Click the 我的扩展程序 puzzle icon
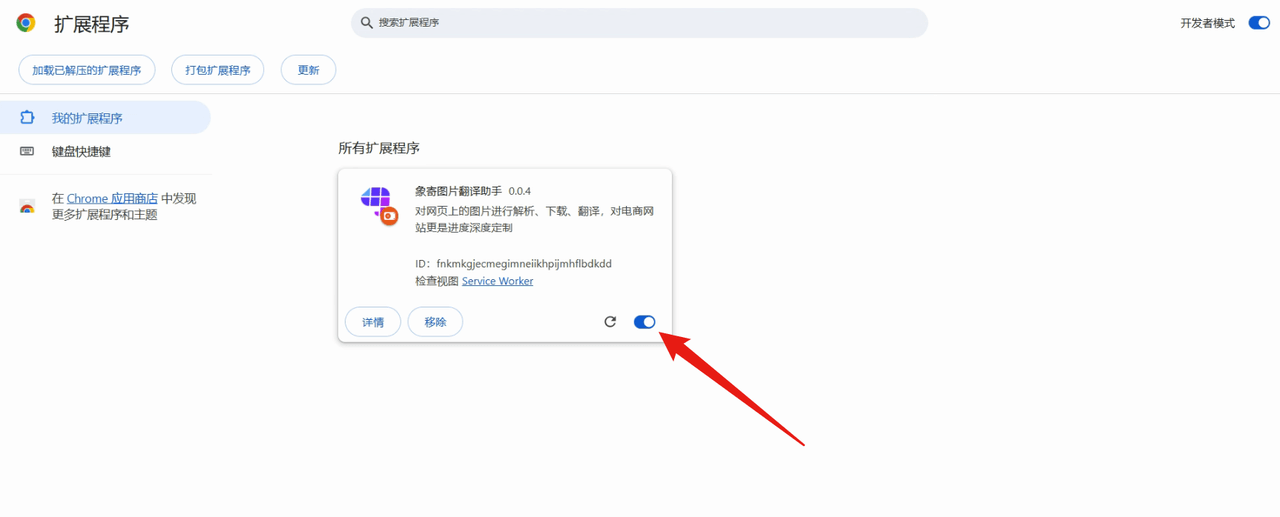This screenshot has height=517, width=1280. [27, 118]
